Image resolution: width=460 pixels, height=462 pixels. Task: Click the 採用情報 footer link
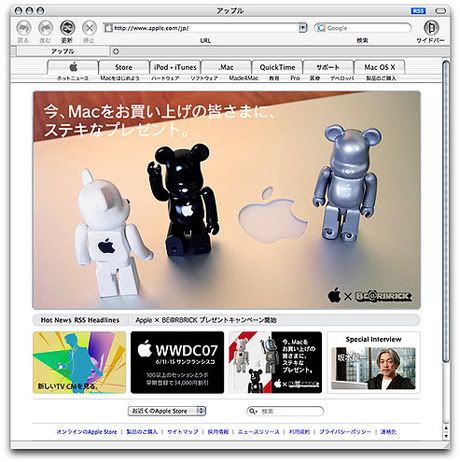click(x=218, y=432)
